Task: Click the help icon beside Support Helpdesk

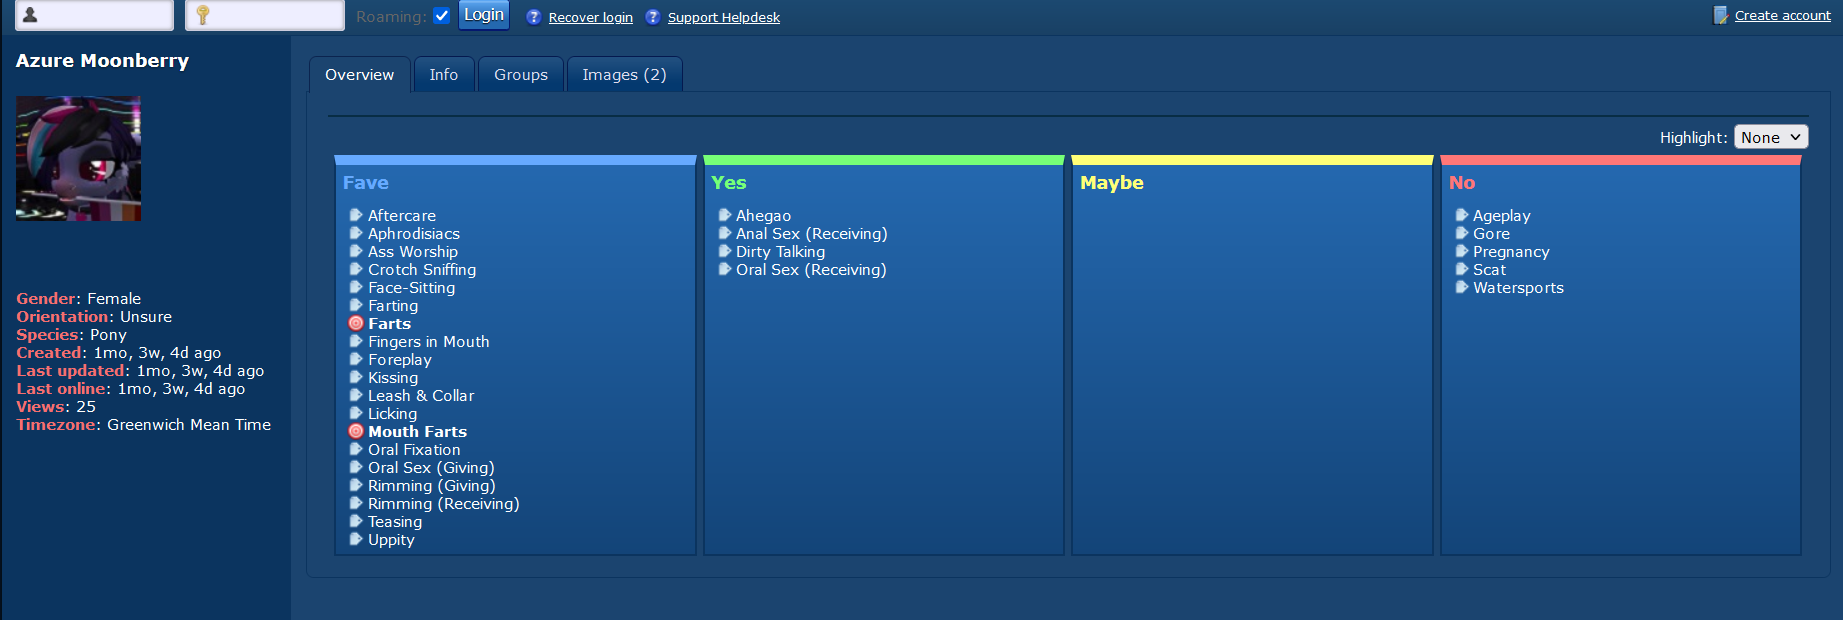Action: pyautogui.click(x=653, y=17)
